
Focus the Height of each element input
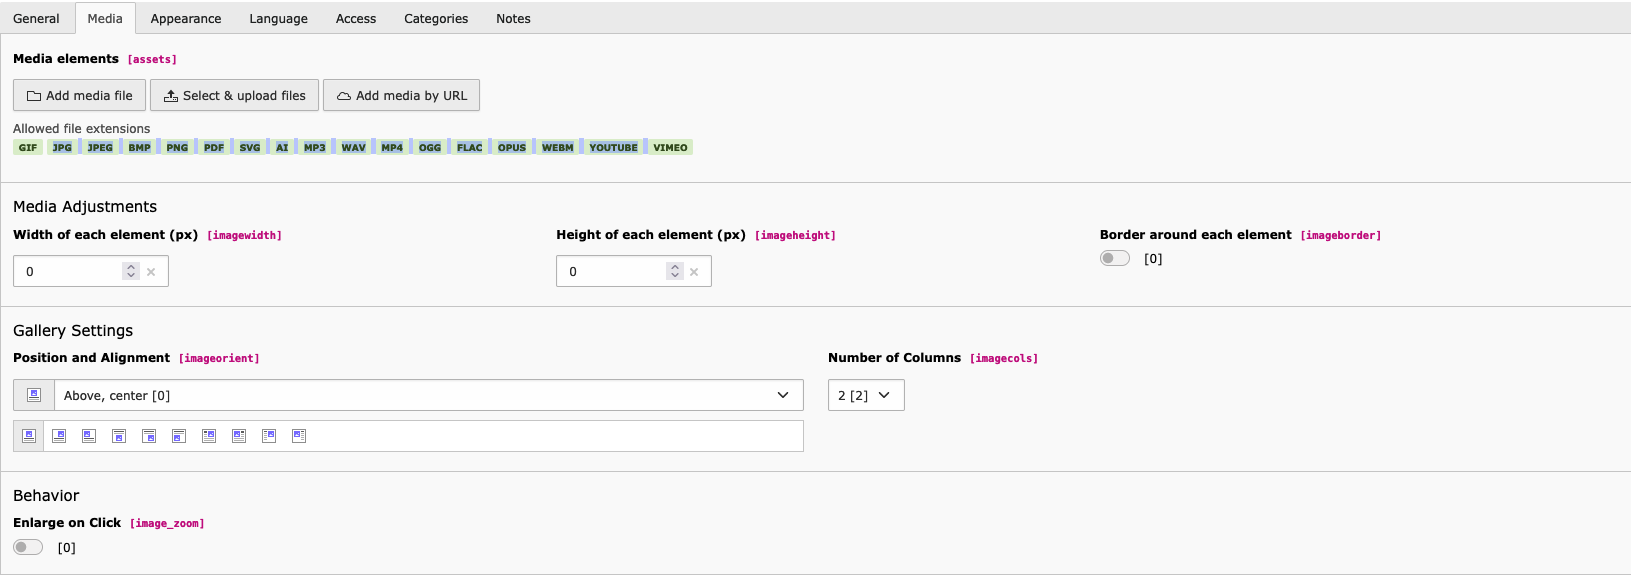[611, 272]
